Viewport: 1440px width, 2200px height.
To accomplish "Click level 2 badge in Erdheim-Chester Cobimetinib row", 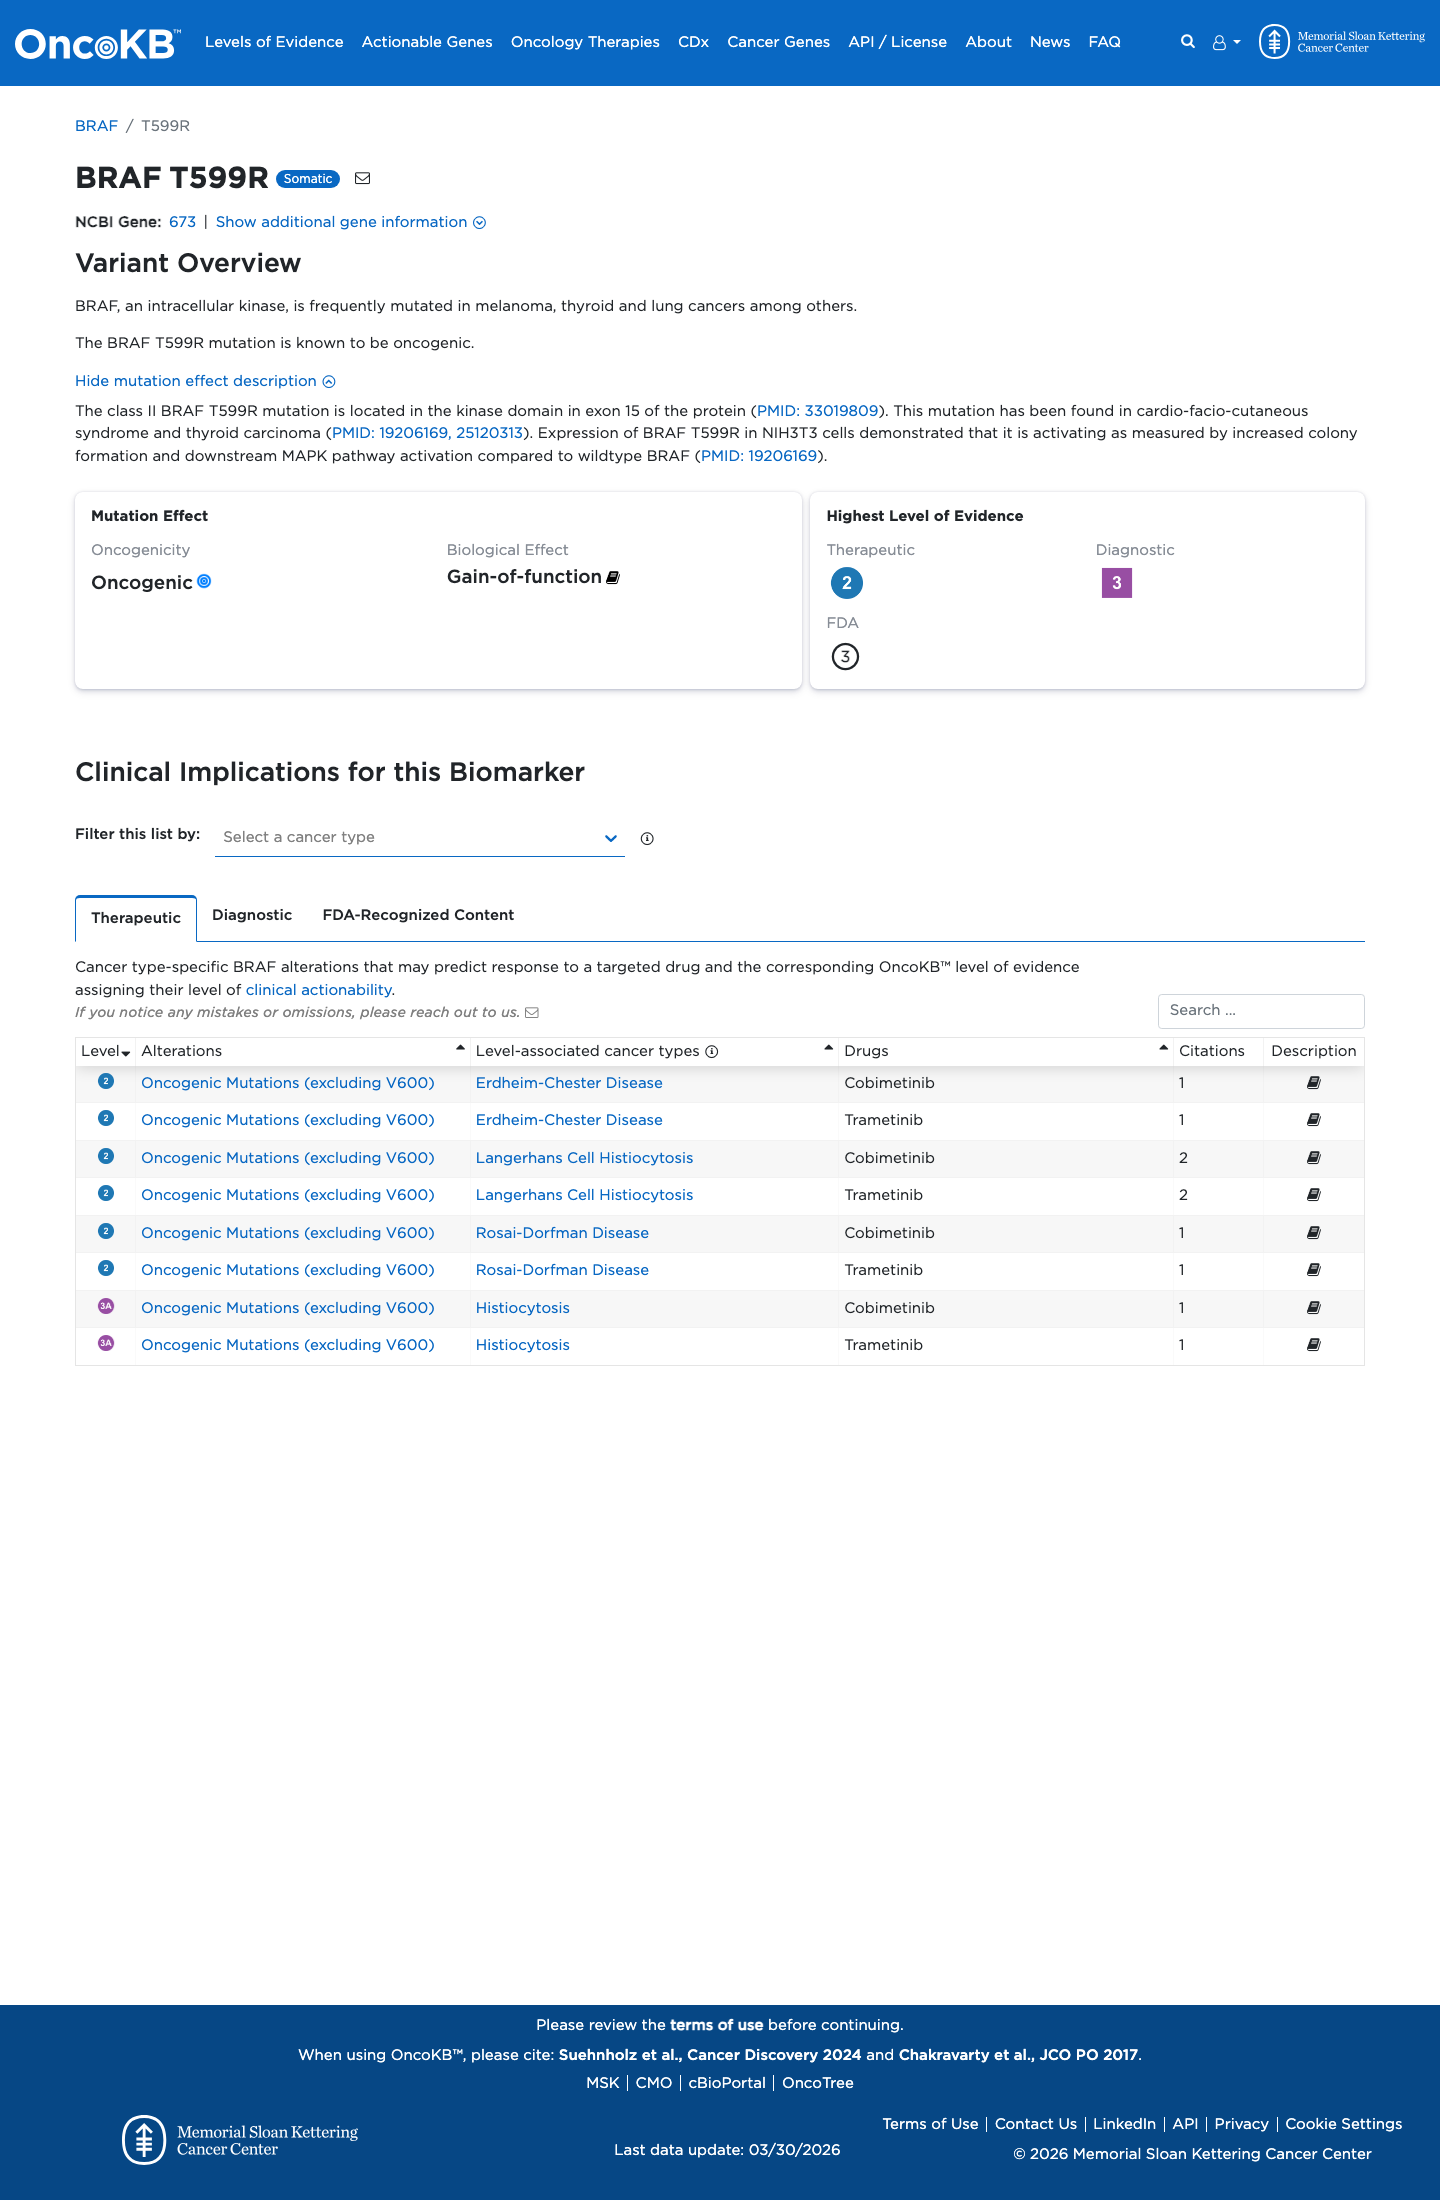I will click(x=106, y=1081).
